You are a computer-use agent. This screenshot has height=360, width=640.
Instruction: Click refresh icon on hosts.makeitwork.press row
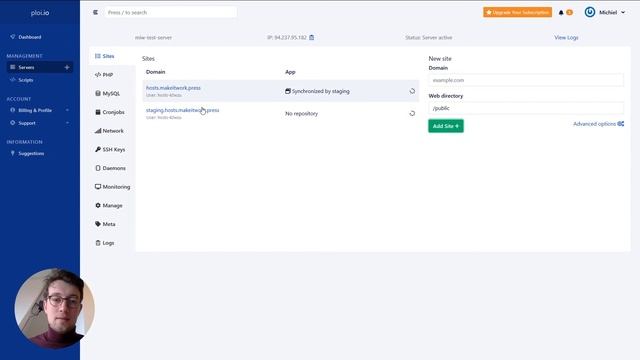click(412, 91)
